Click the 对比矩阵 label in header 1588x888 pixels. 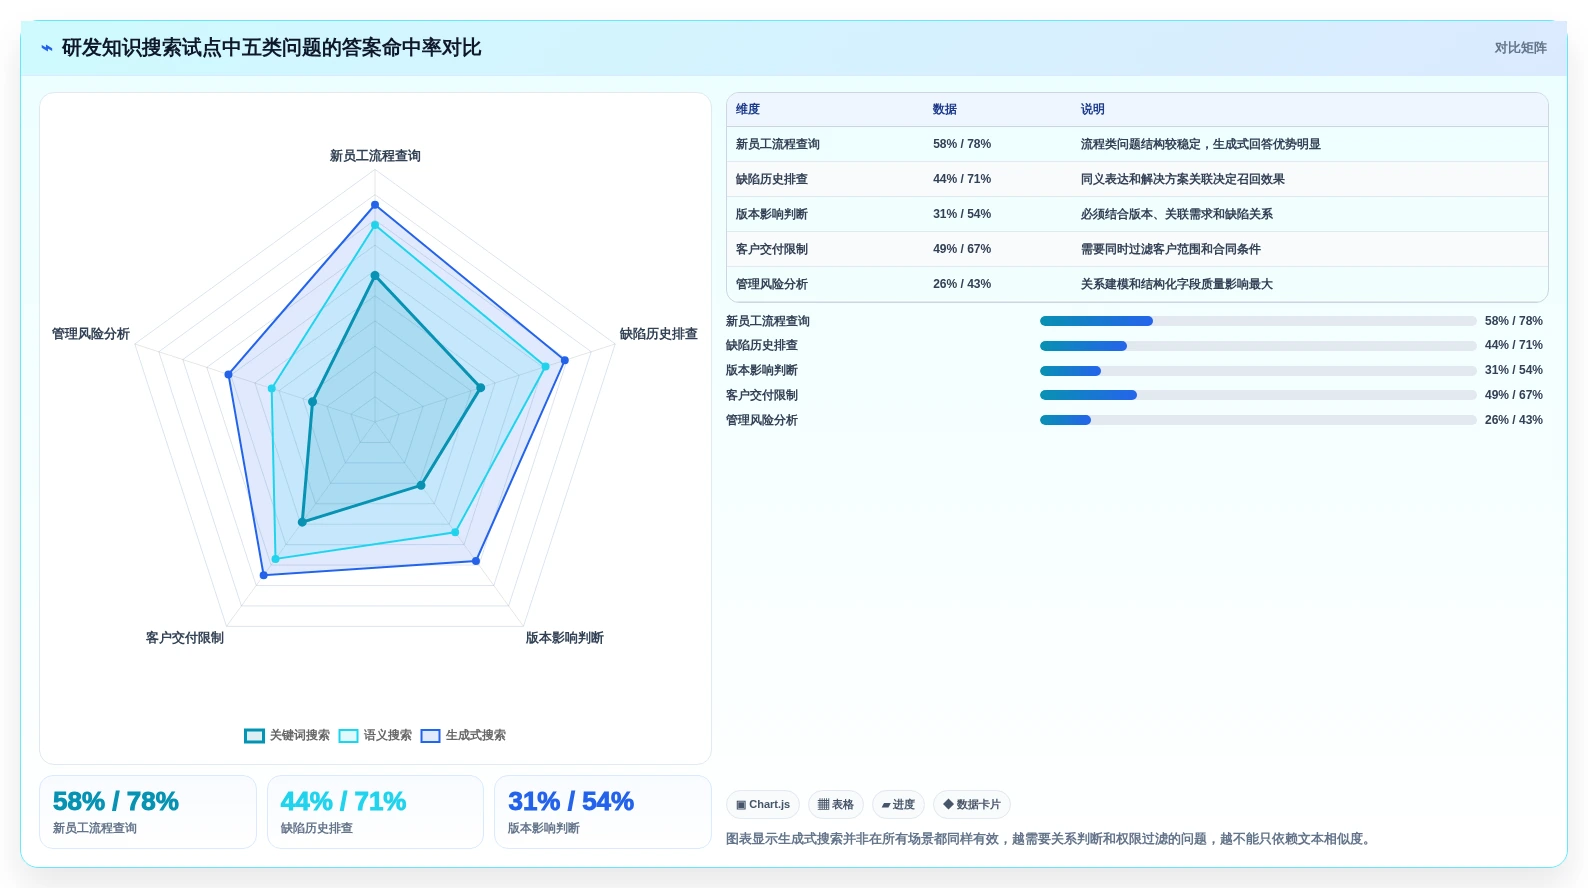point(1520,48)
